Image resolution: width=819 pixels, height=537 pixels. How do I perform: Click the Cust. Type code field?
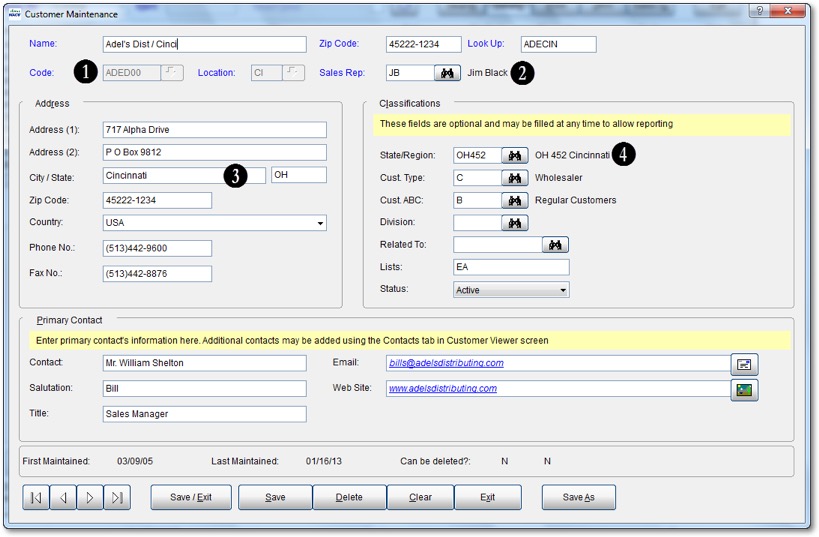(477, 178)
